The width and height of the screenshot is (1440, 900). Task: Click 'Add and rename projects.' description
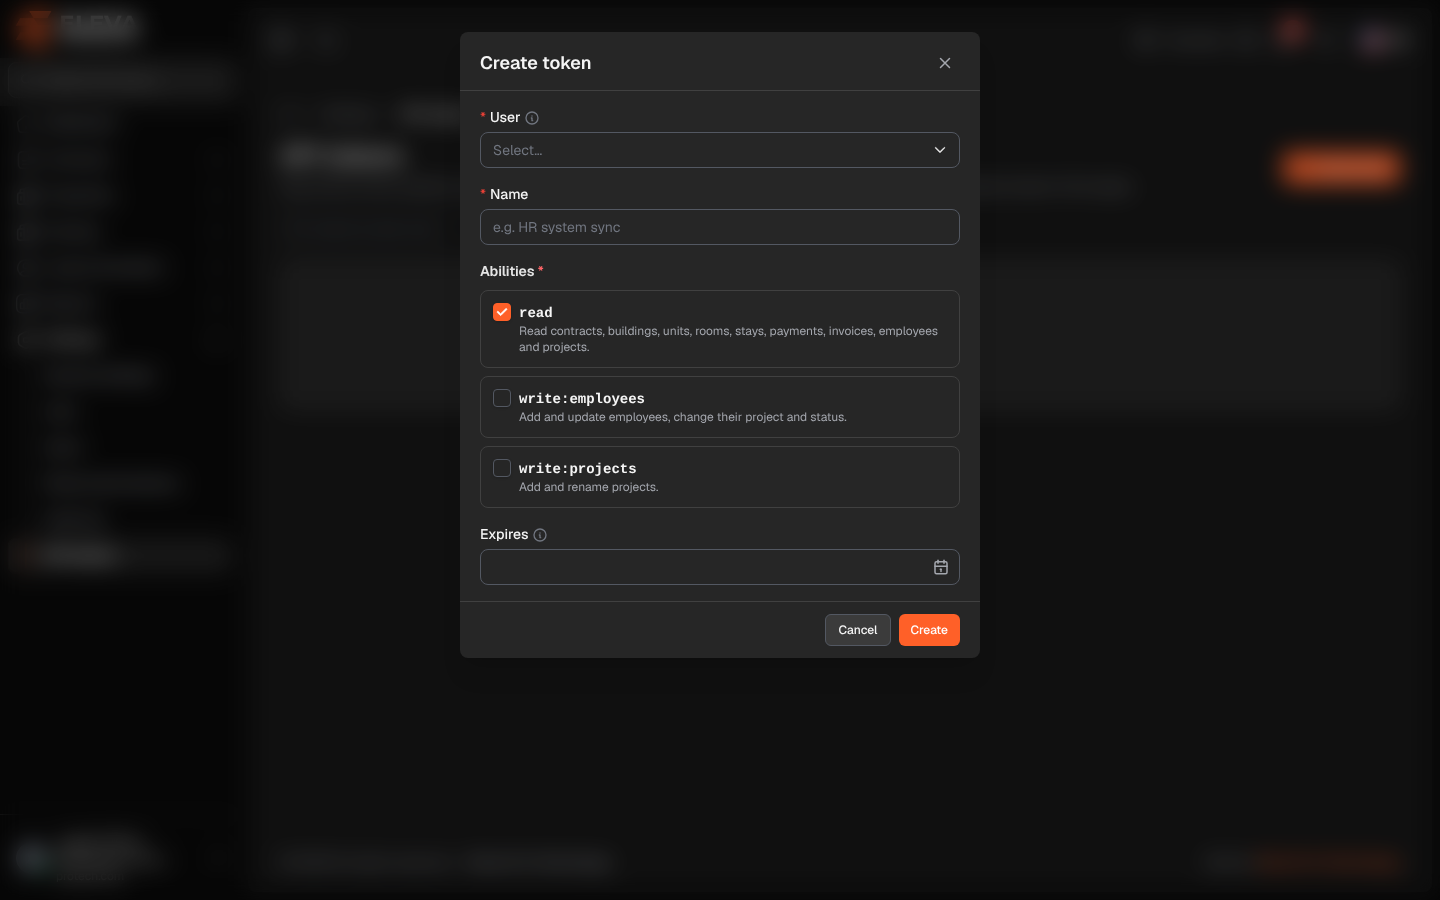point(589,487)
